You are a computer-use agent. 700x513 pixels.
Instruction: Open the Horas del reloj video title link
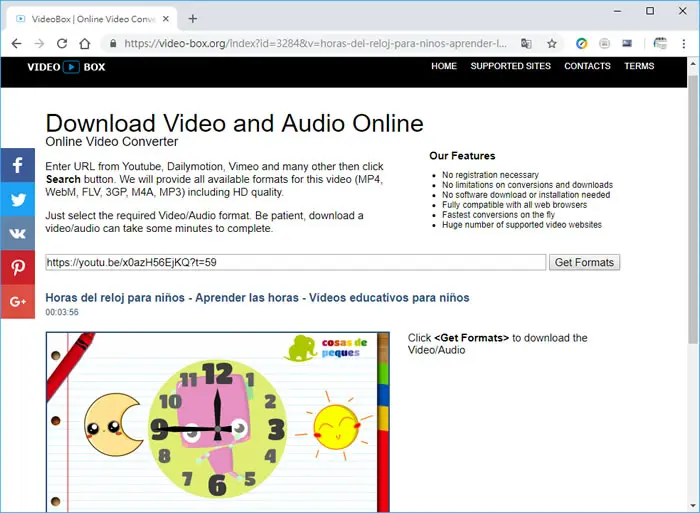257,298
